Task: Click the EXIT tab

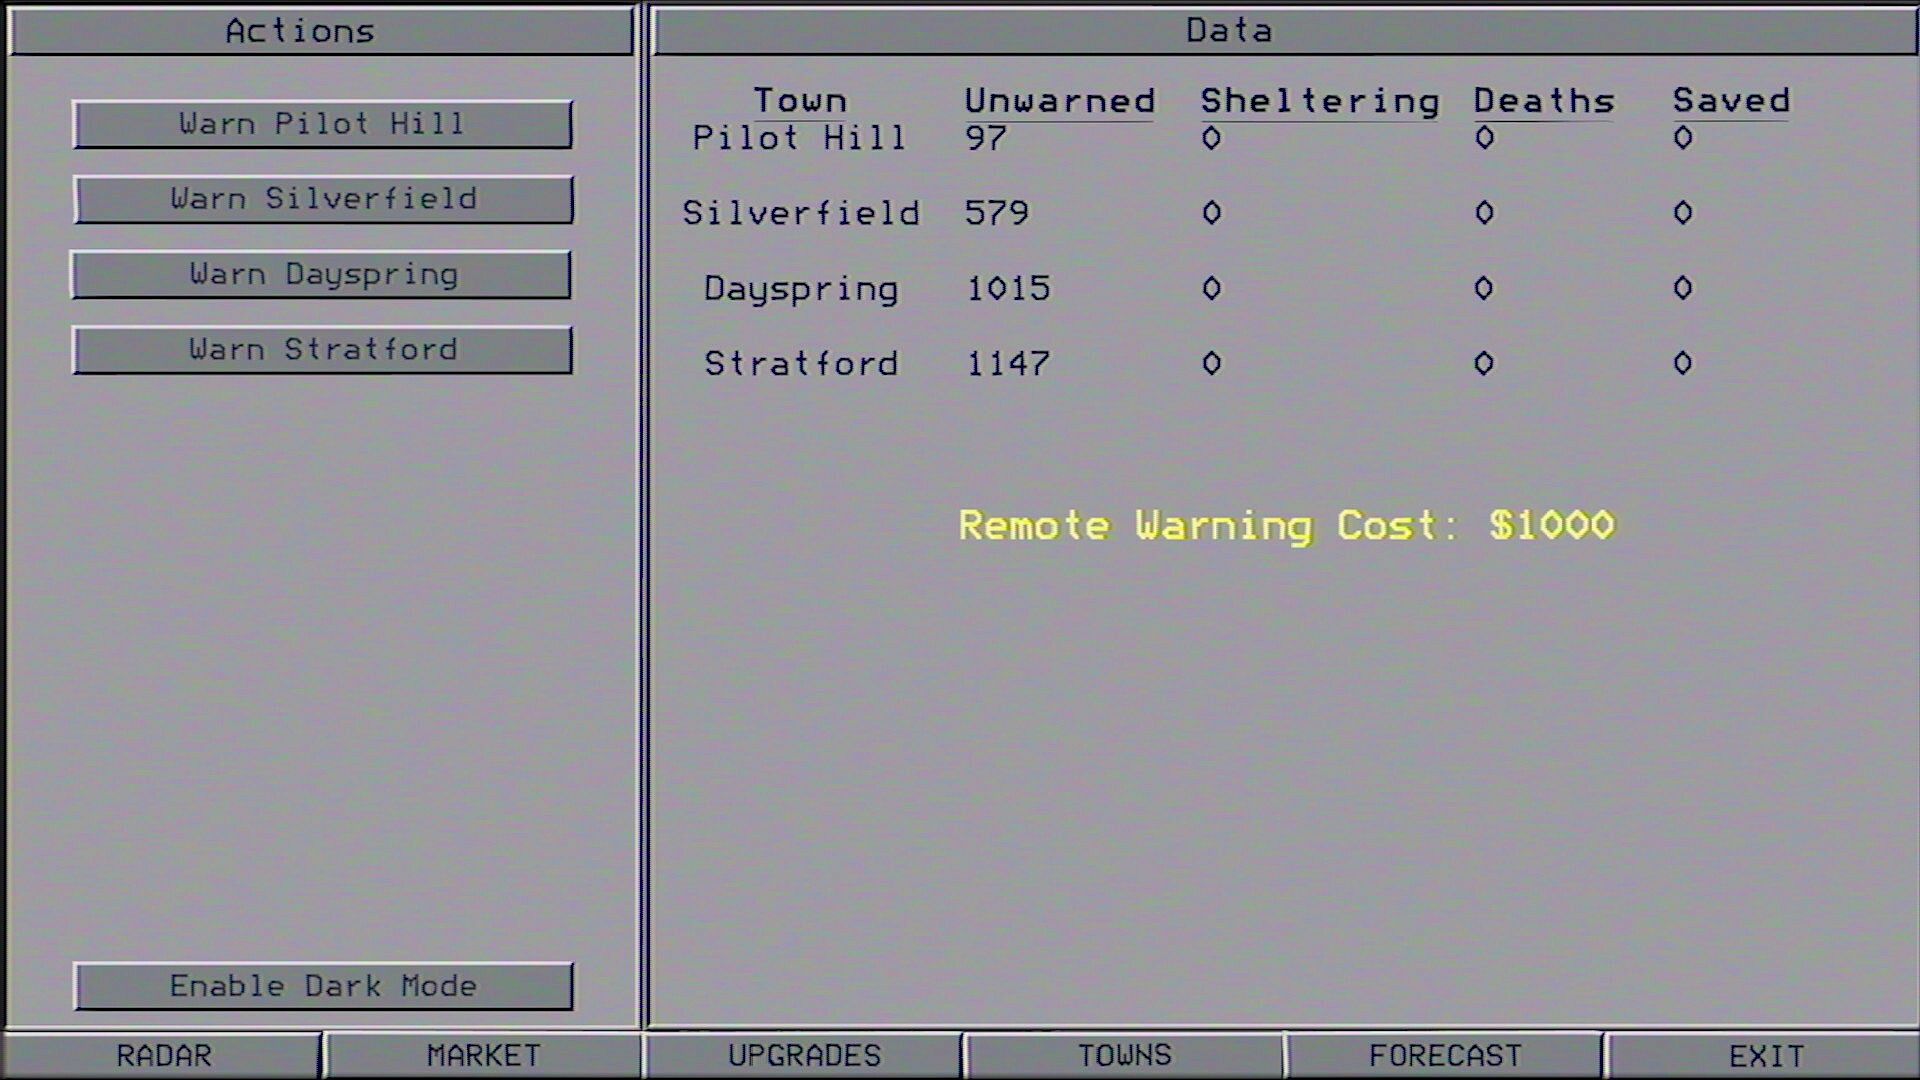Action: click(x=1766, y=1056)
